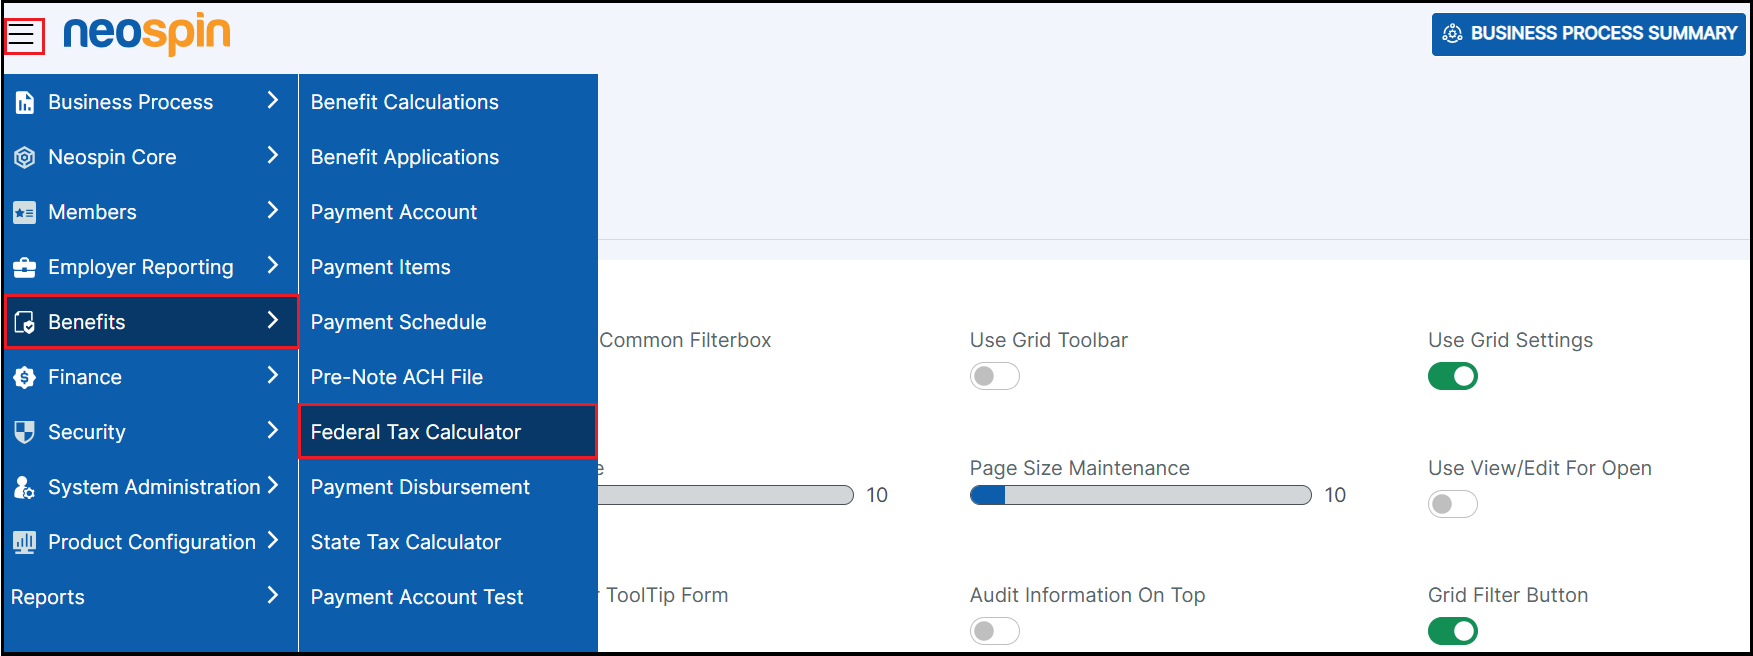
Task: Click the neospin logo
Action: (146, 34)
